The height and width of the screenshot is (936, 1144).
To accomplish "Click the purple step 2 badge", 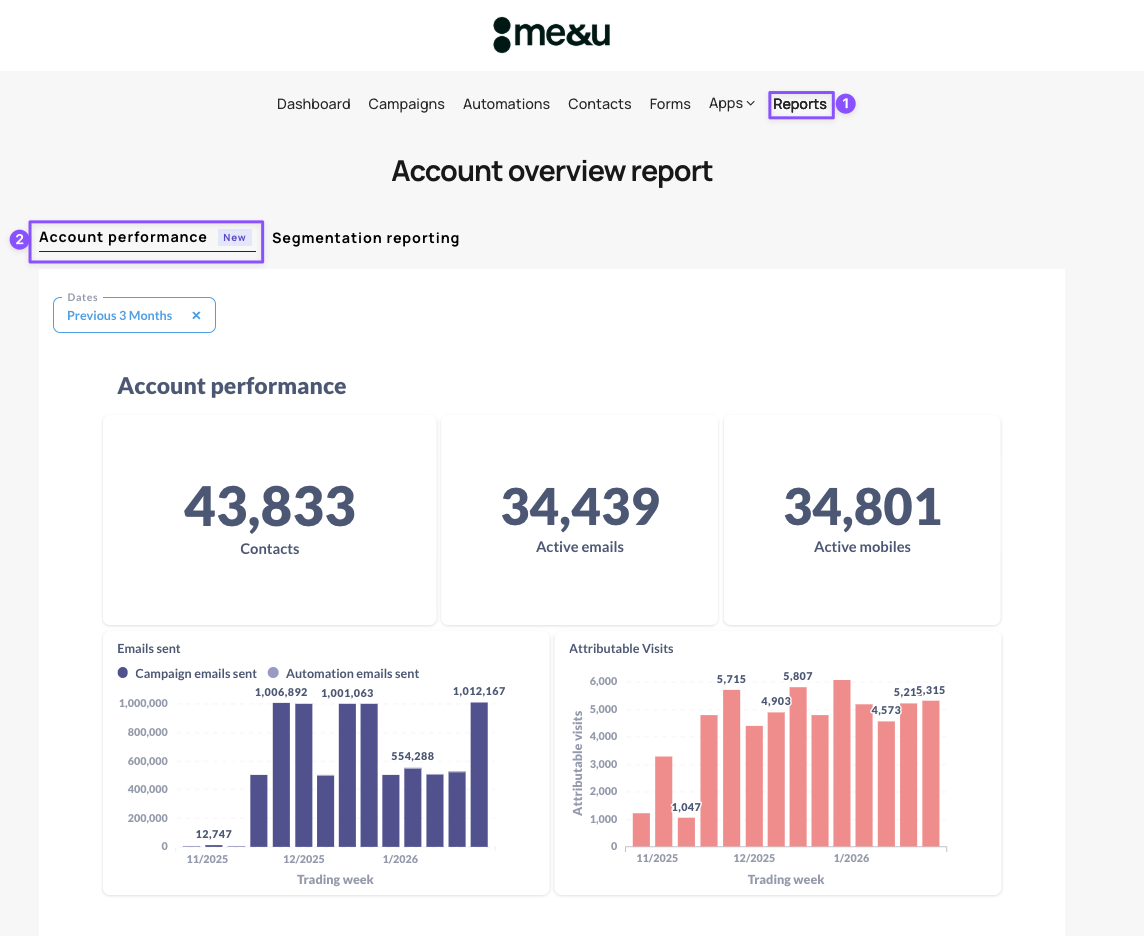I will pyautogui.click(x=18, y=239).
